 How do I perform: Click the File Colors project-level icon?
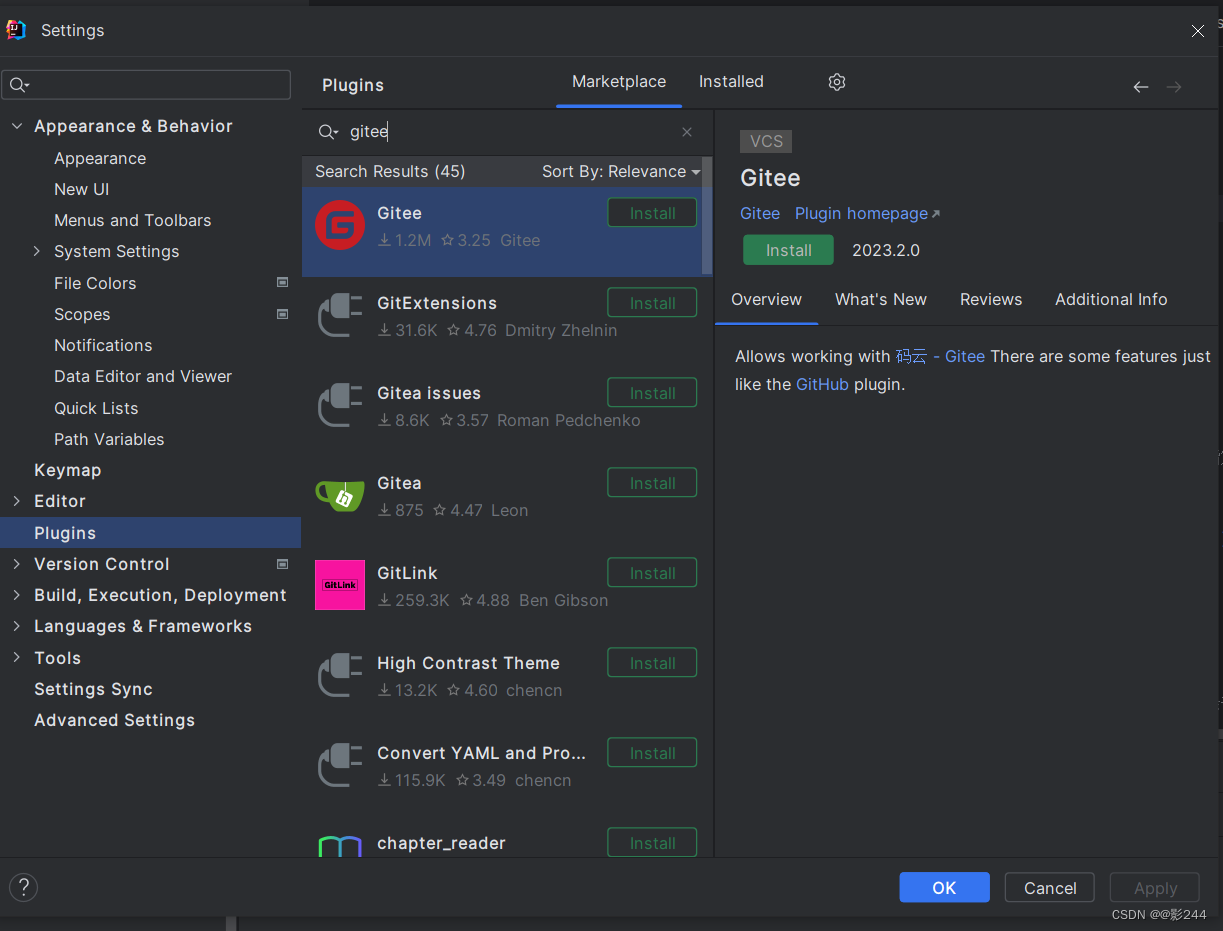(282, 283)
